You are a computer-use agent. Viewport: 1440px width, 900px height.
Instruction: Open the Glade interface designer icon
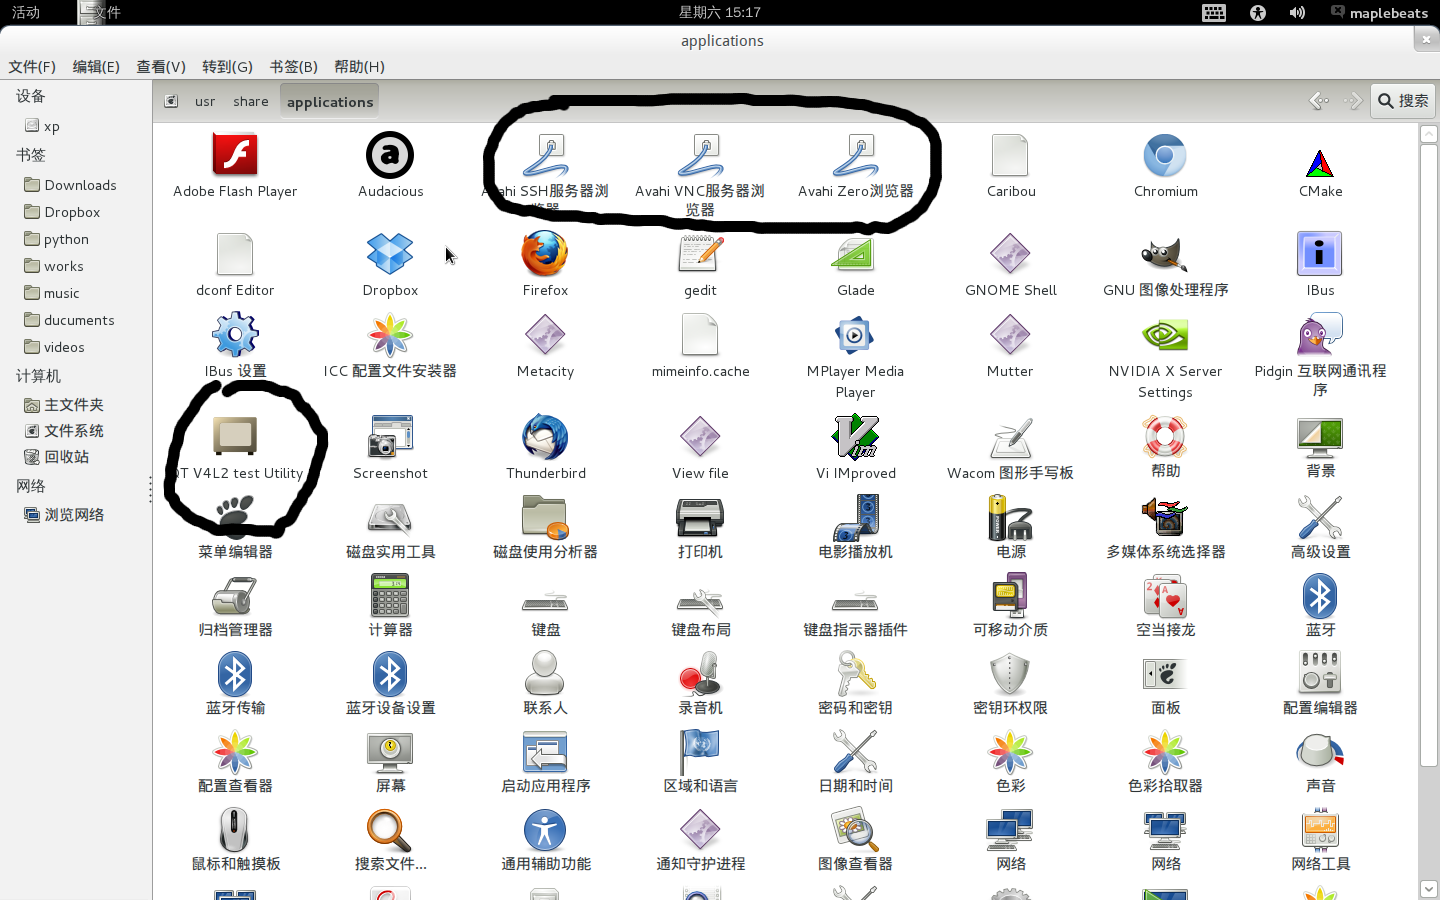pyautogui.click(x=855, y=254)
